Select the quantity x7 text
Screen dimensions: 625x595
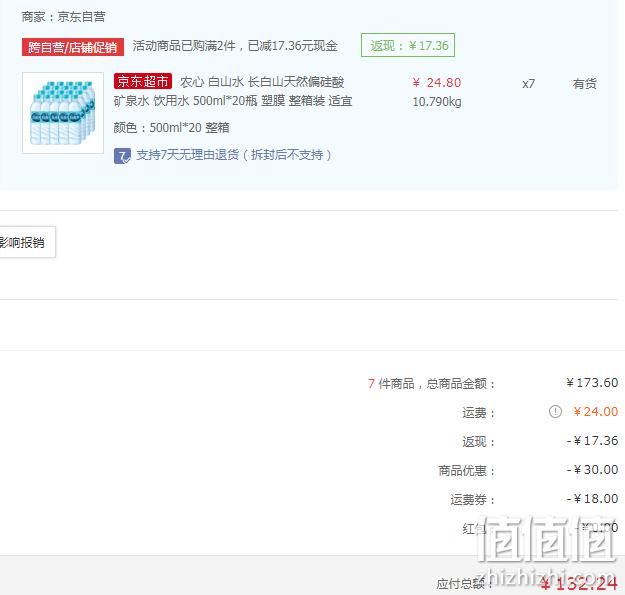tap(529, 84)
